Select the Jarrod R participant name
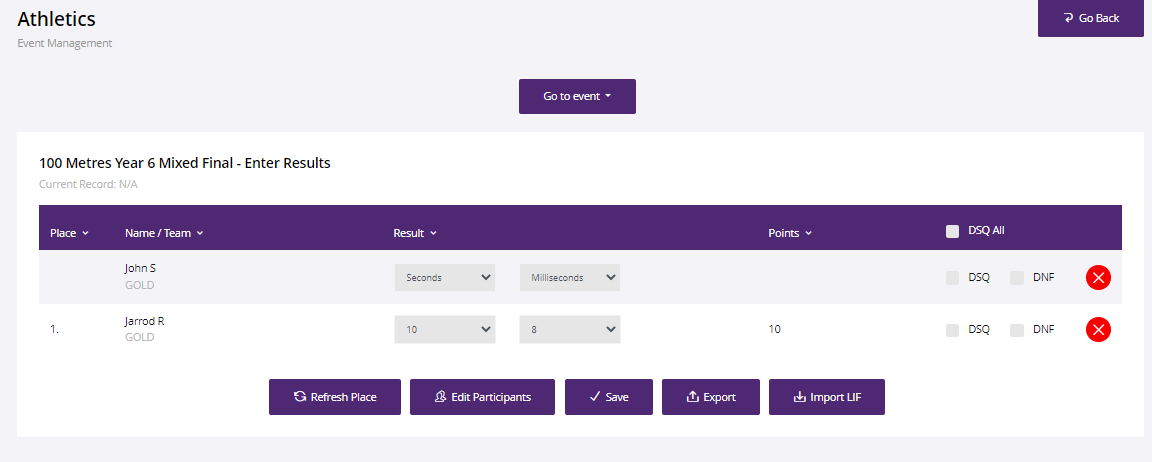Image resolution: width=1152 pixels, height=462 pixels. coord(145,321)
